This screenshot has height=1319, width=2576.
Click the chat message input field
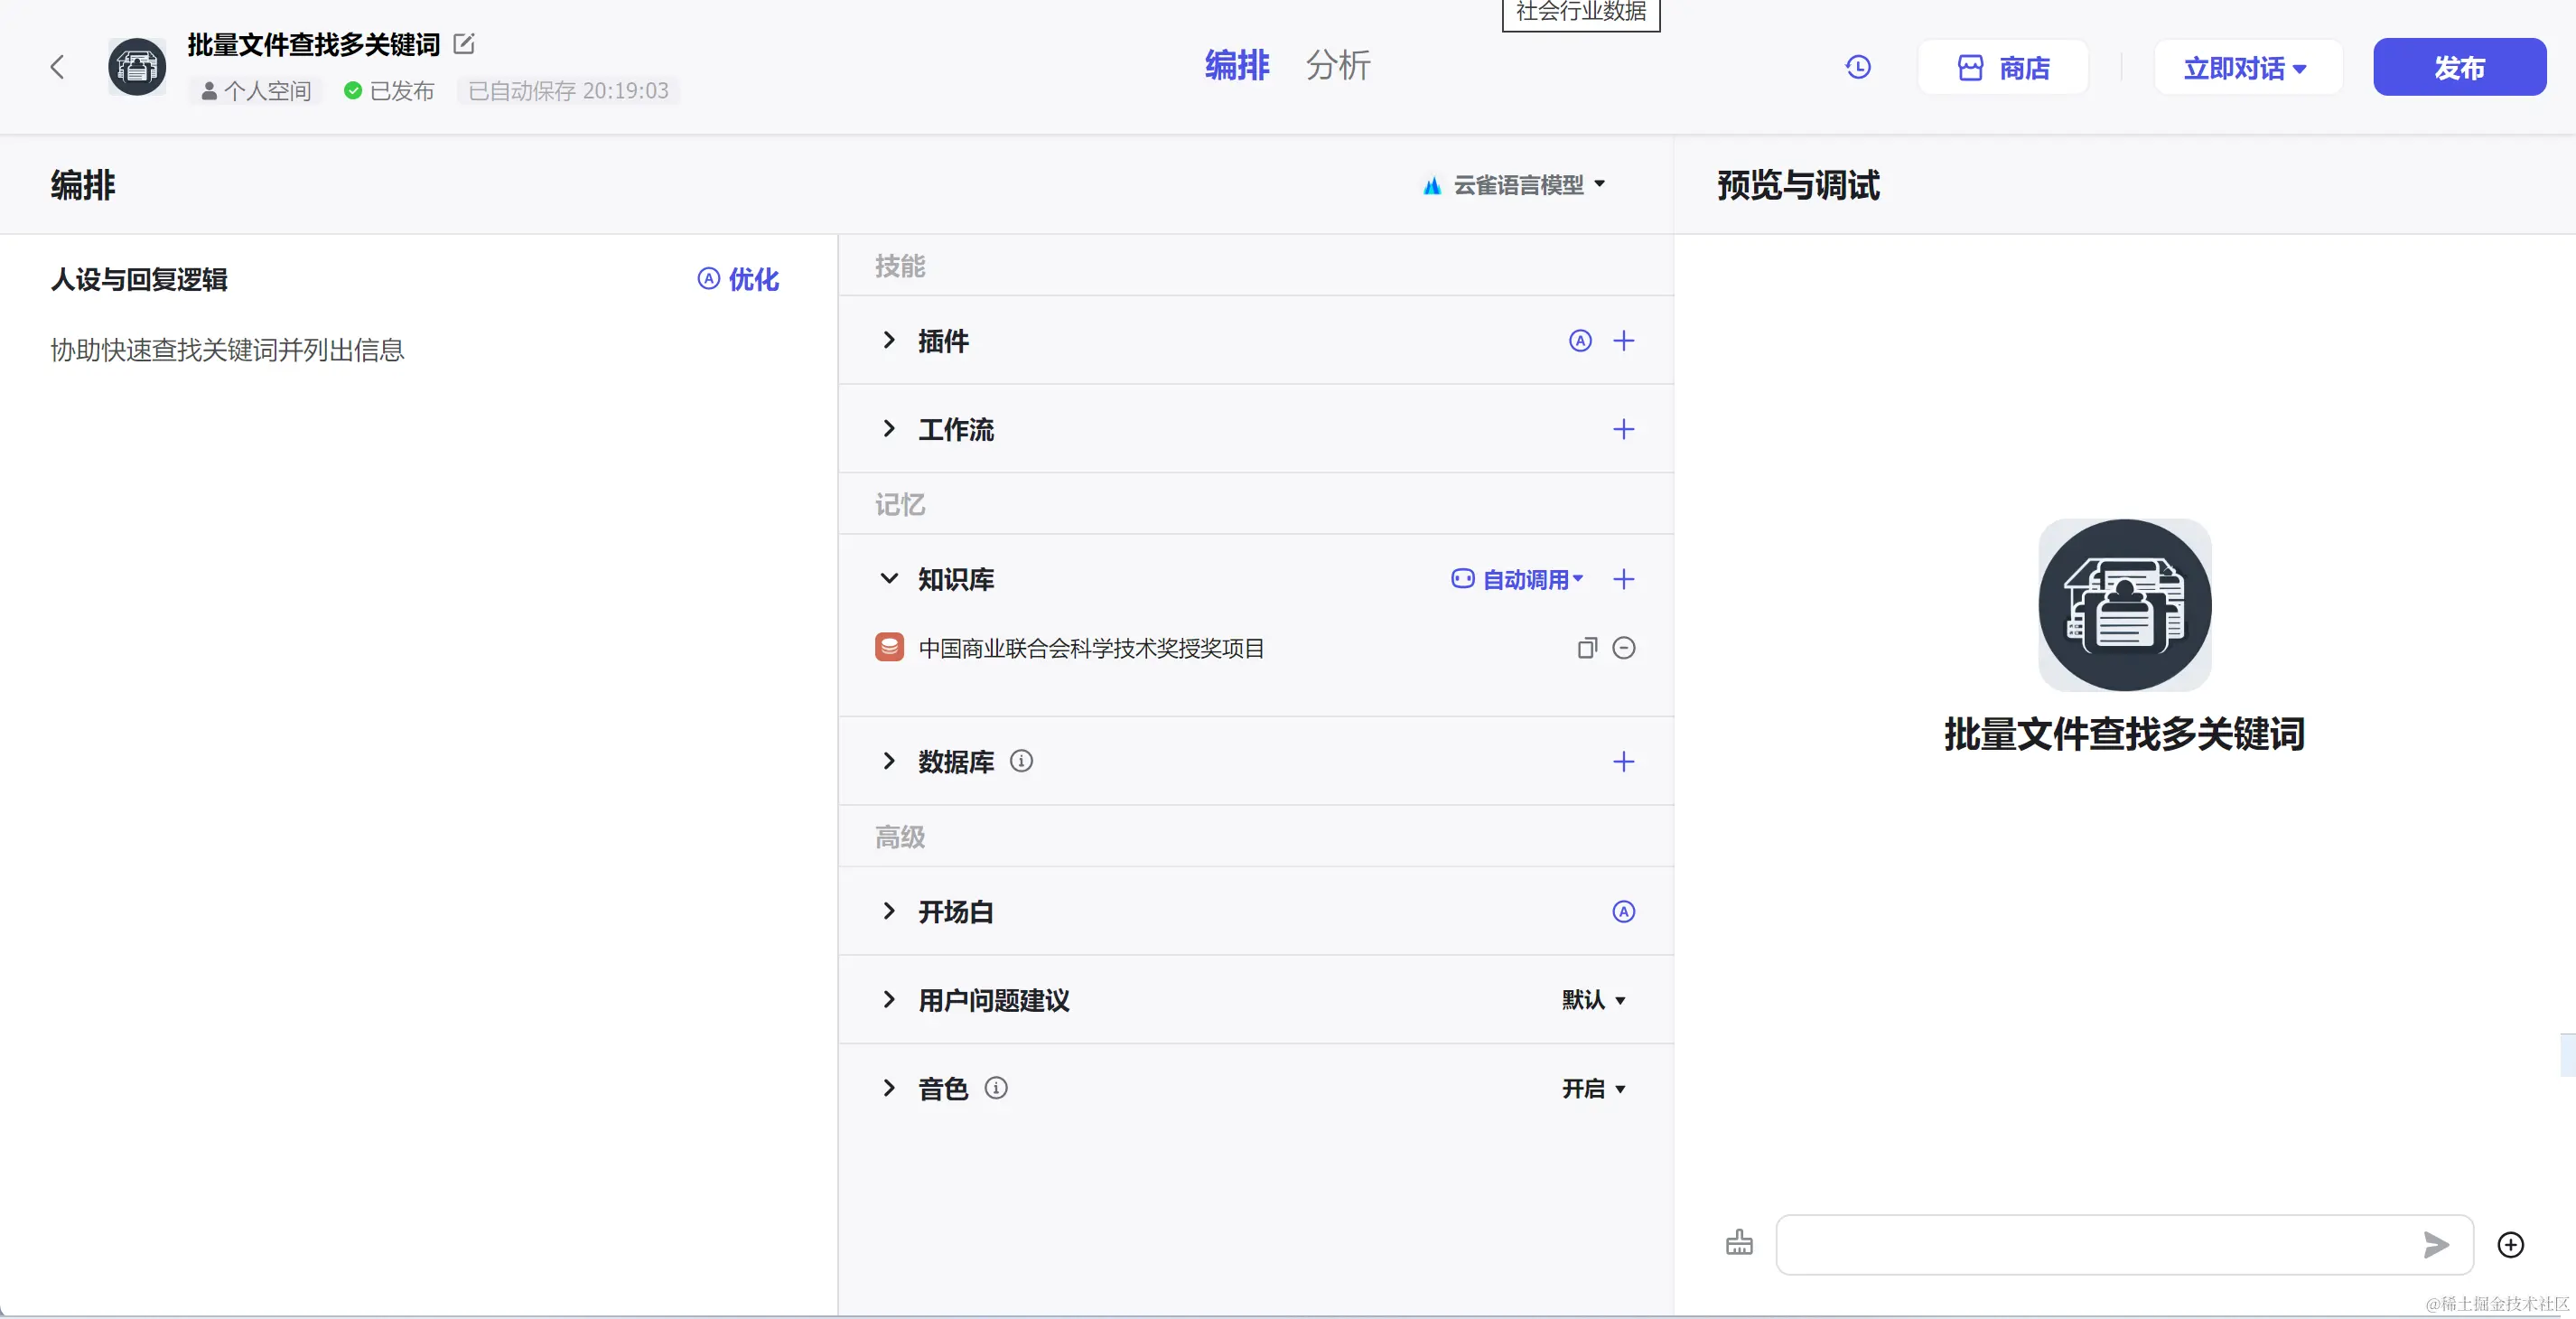tap(2090, 1244)
